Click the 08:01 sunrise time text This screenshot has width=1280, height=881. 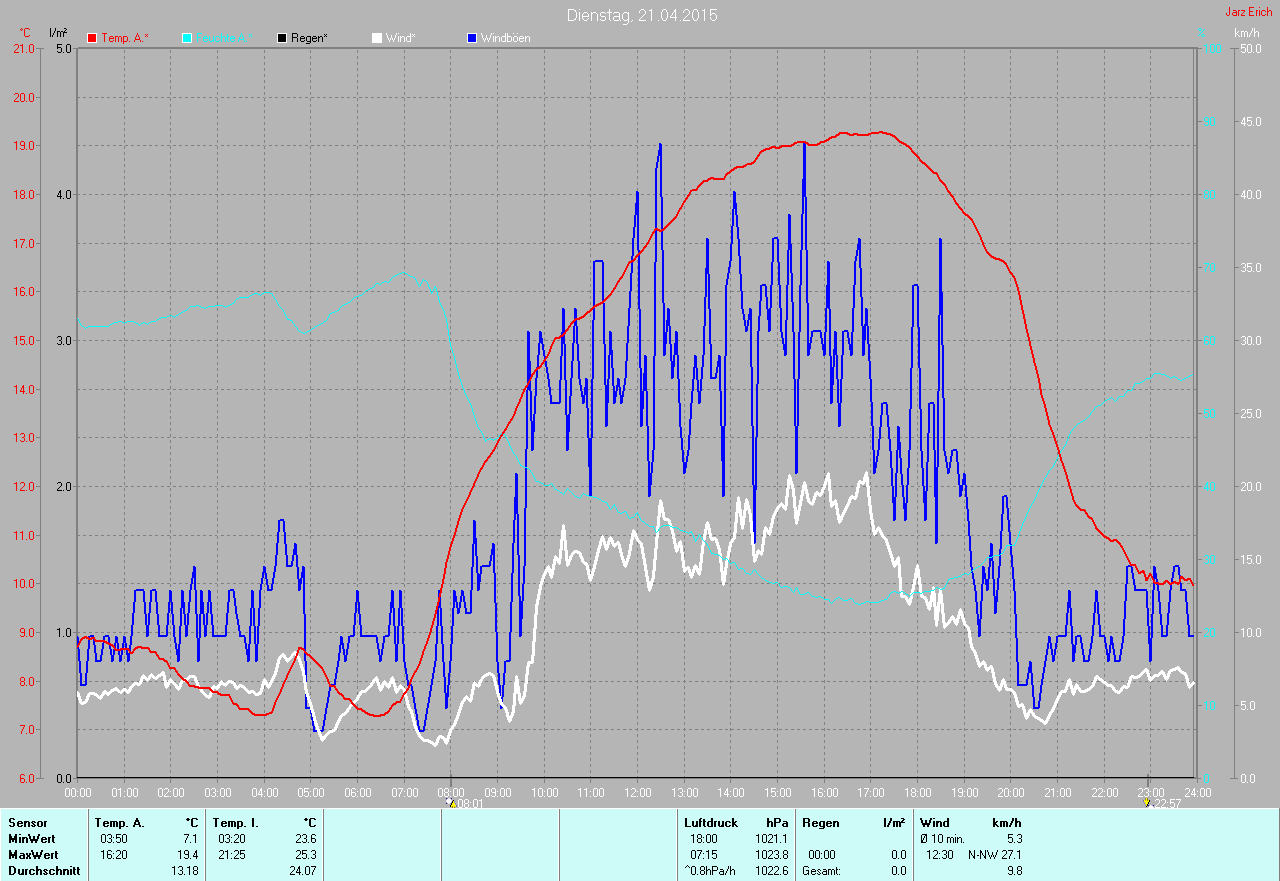(470, 803)
